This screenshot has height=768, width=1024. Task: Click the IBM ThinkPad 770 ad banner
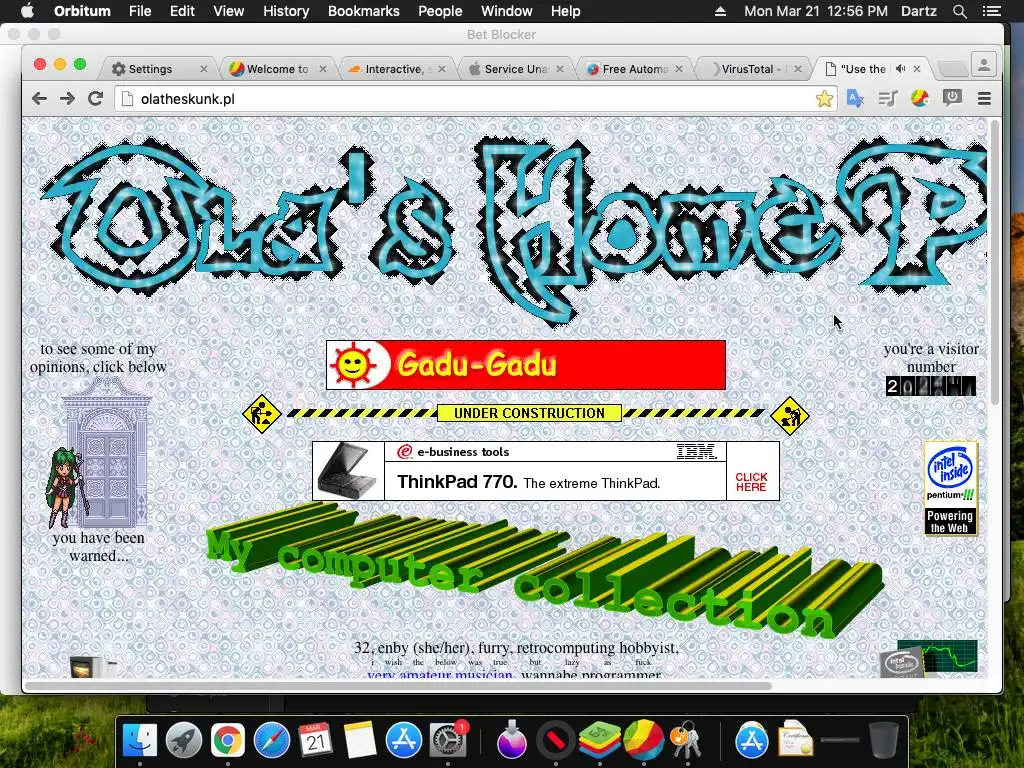(x=545, y=471)
